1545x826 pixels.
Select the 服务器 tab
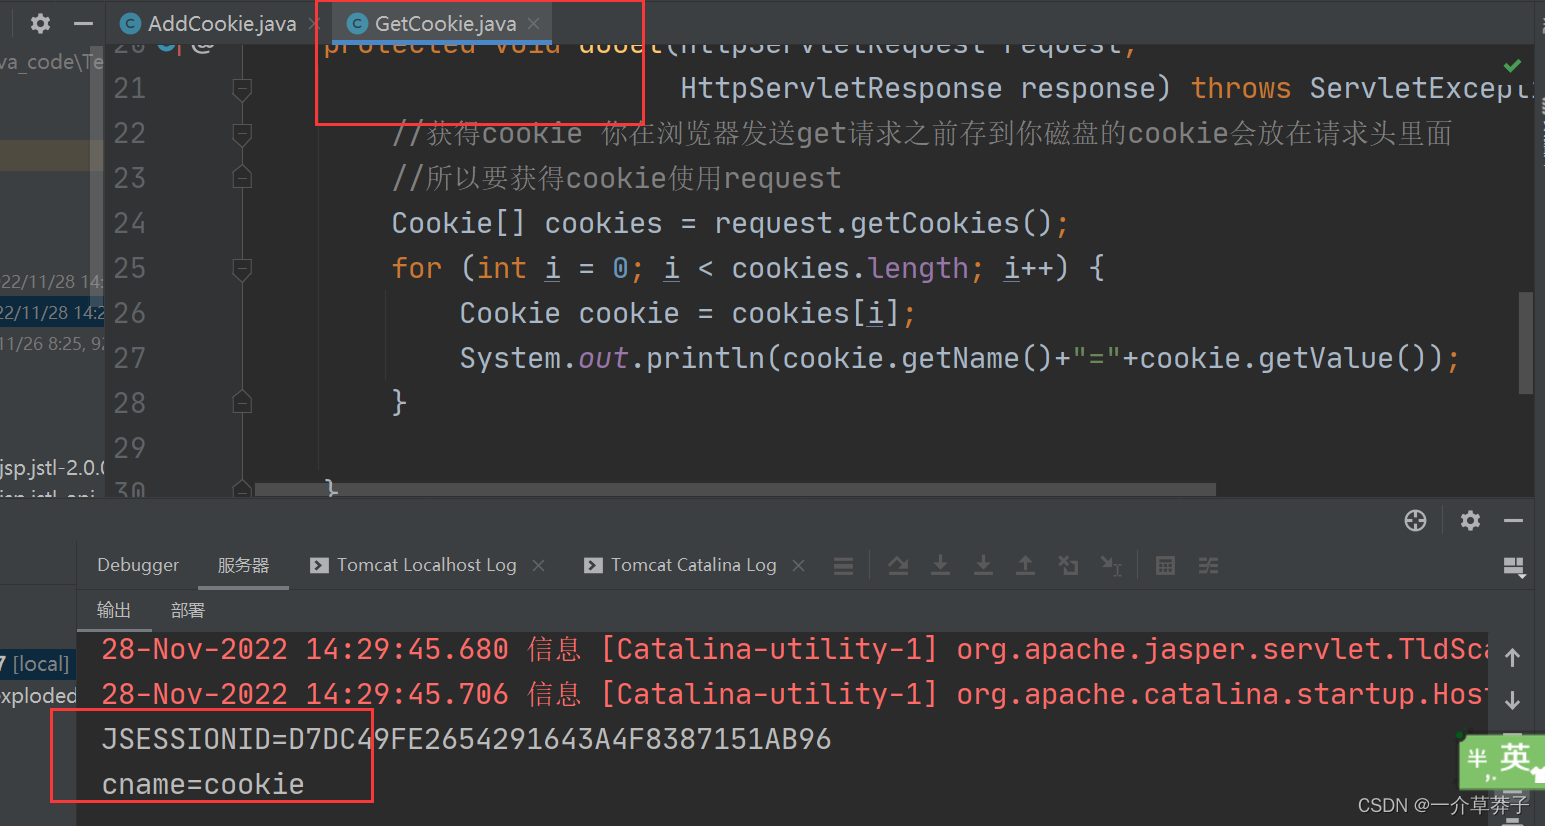coord(244,565)
